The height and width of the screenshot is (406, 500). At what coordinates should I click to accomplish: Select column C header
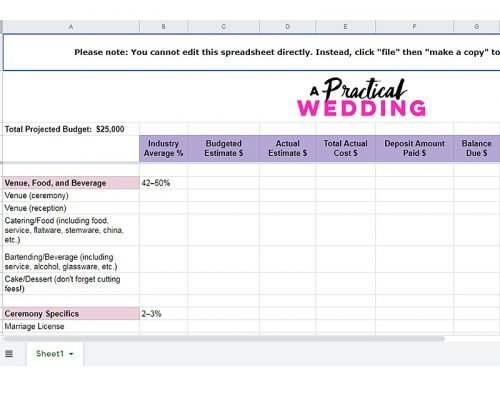(223, 27)
